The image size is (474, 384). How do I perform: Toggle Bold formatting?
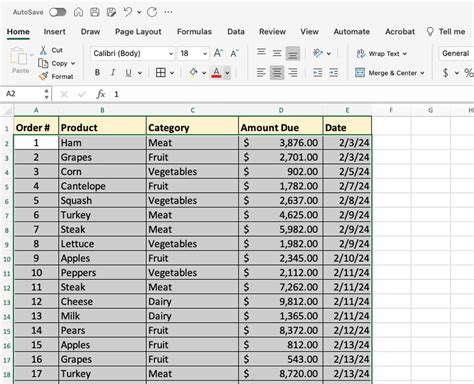coord(97,72)
